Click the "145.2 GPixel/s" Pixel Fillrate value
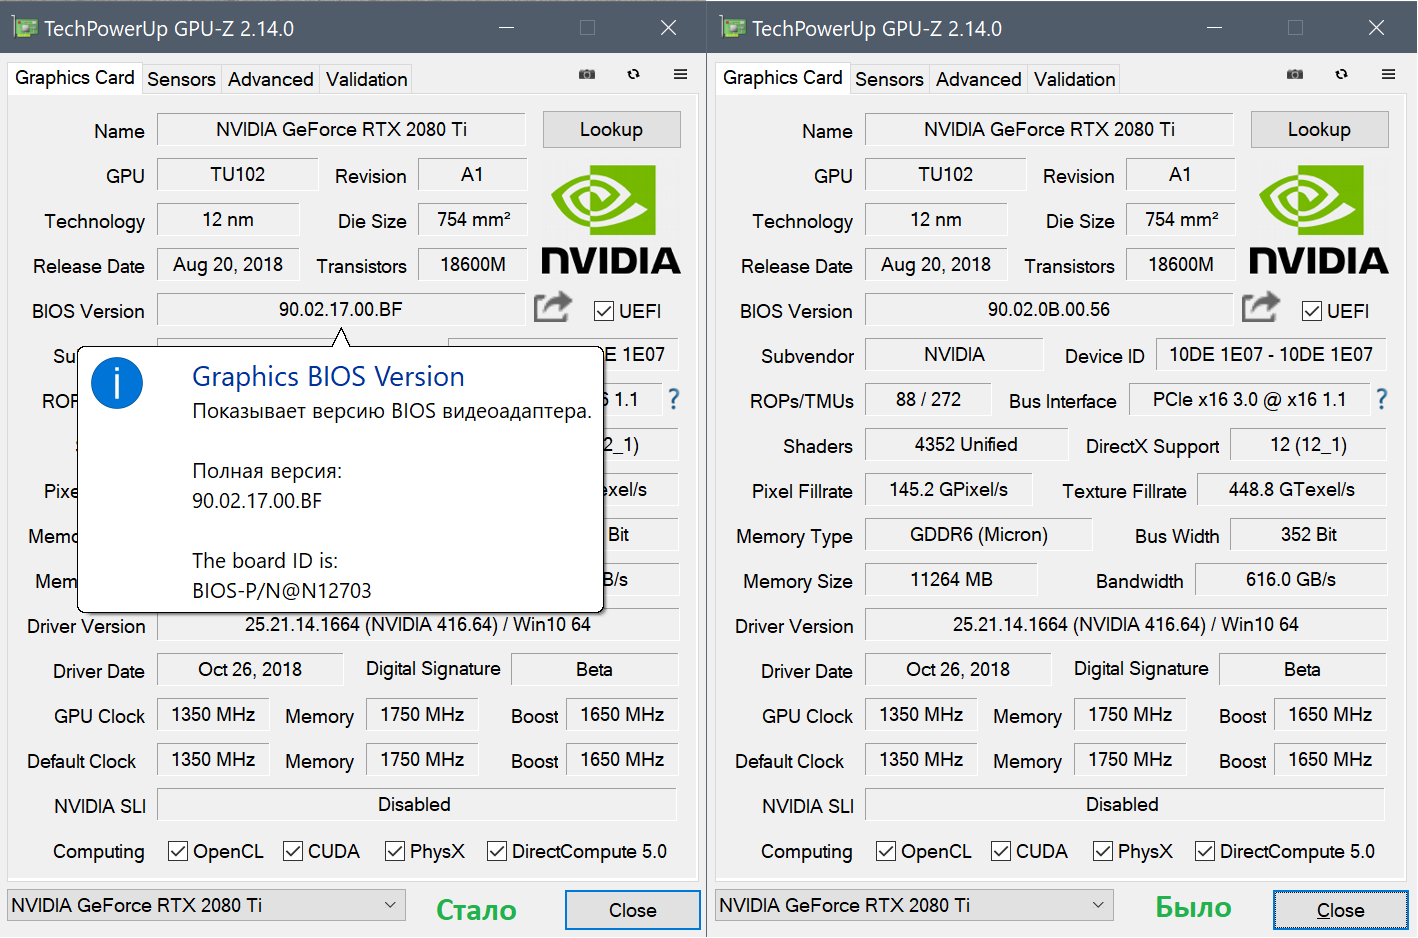 click(x=949, y=489)
